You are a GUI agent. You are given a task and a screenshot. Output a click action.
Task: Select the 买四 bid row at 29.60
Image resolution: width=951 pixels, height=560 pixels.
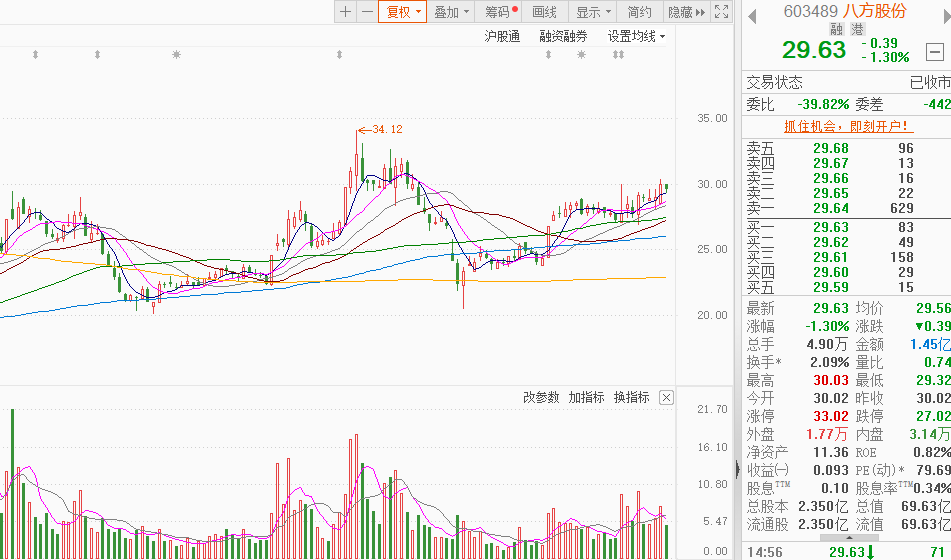pos(847,272)
